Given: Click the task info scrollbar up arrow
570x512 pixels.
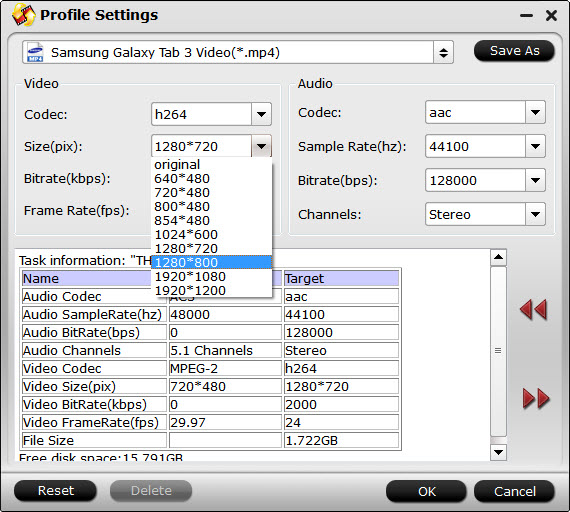Looking at the screenshot, I should tap(498, 257).
